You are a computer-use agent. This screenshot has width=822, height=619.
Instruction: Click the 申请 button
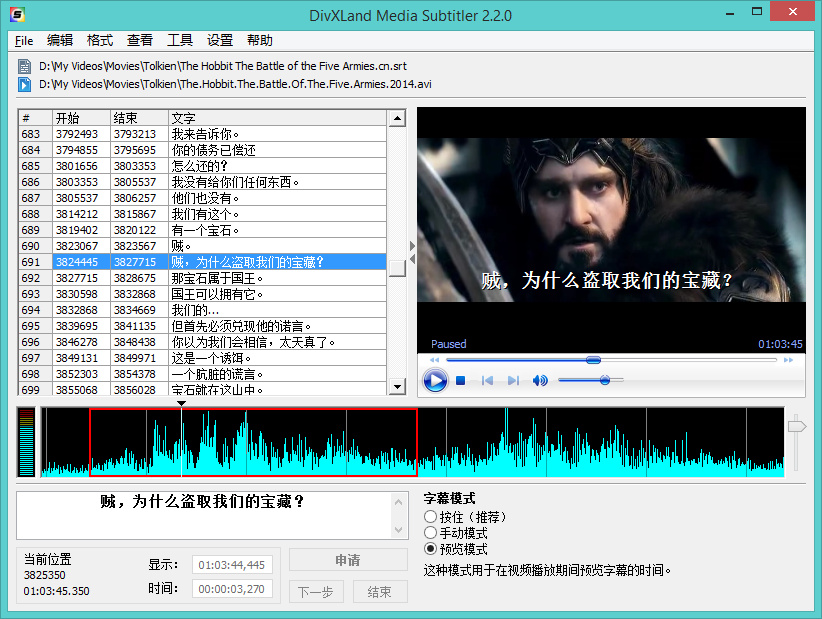coord(348,560)
